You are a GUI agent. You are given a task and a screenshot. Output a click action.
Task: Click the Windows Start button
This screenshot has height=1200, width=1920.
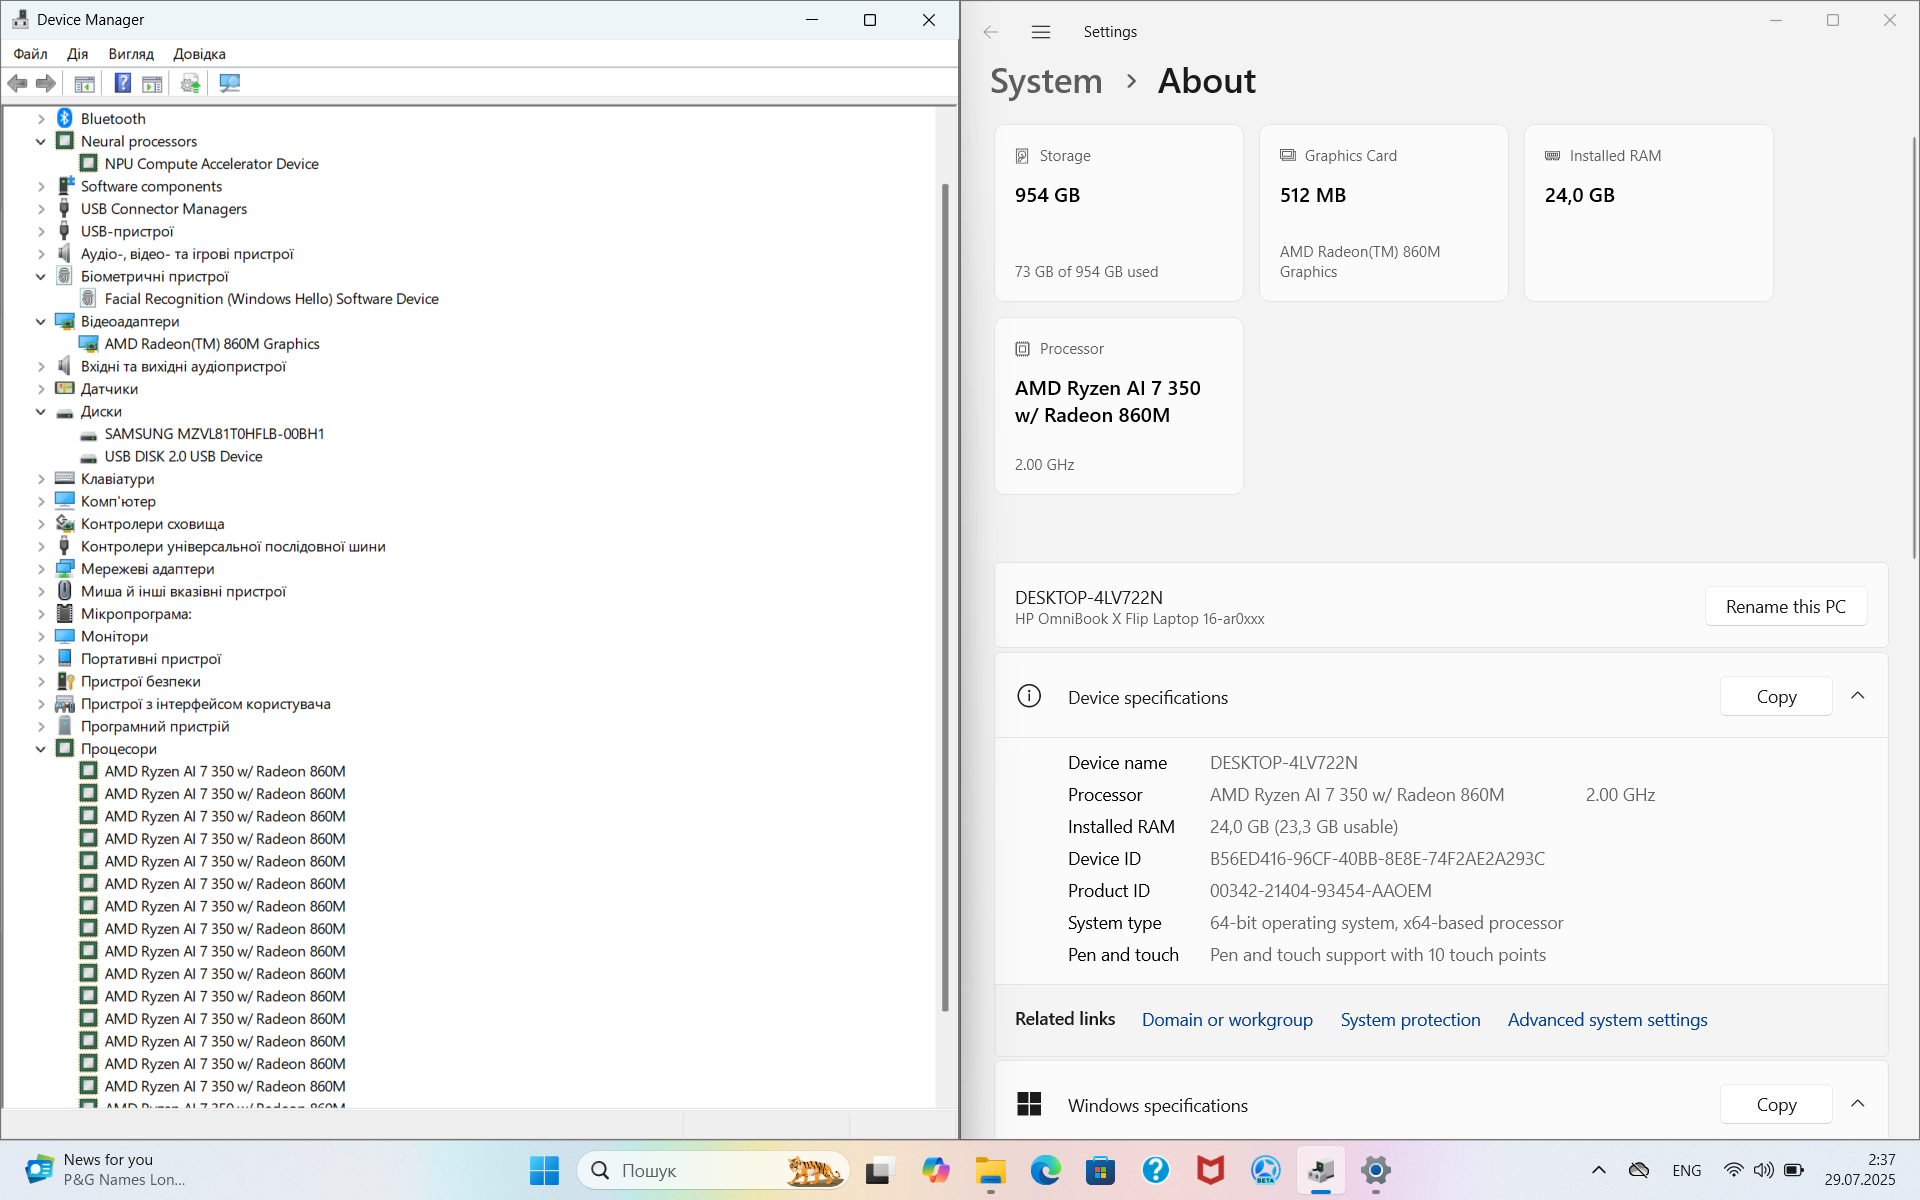[x=544, y=1170]
